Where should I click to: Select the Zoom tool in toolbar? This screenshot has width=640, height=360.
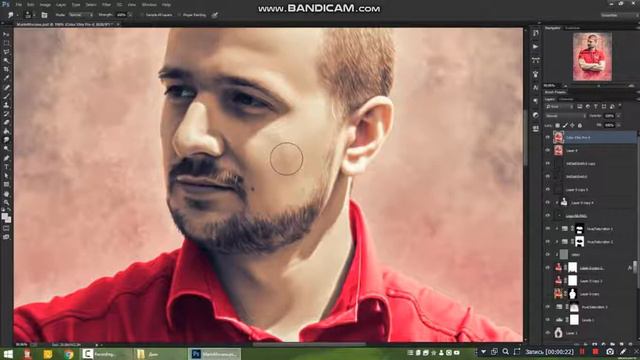pos(6,202)
